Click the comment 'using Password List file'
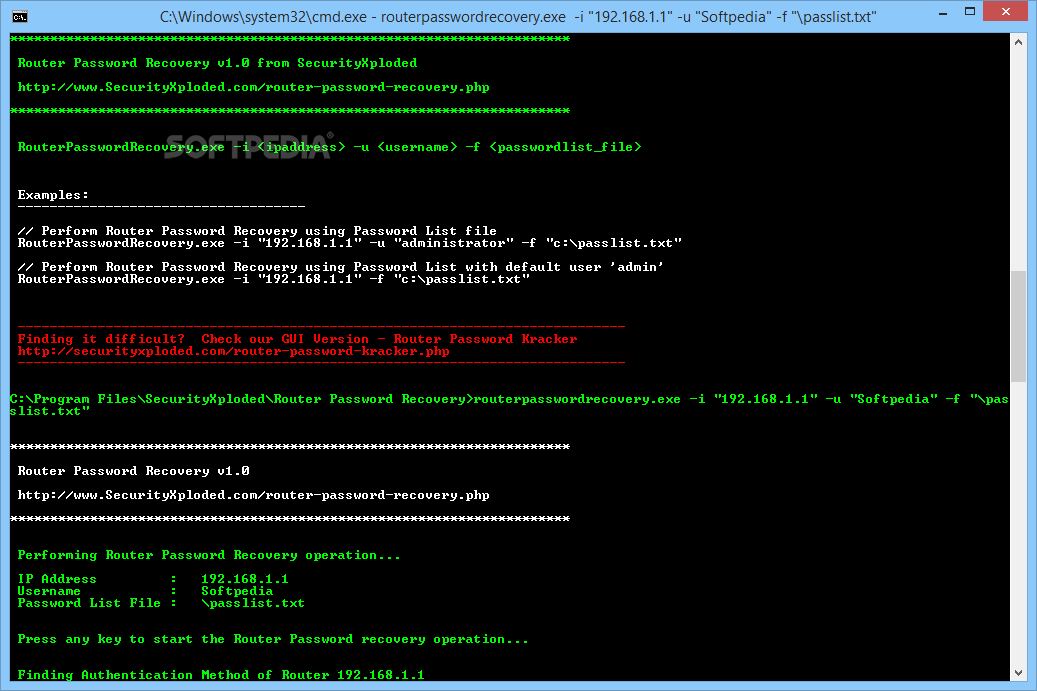Screen dimensions: 1037x691 (257, 231)
